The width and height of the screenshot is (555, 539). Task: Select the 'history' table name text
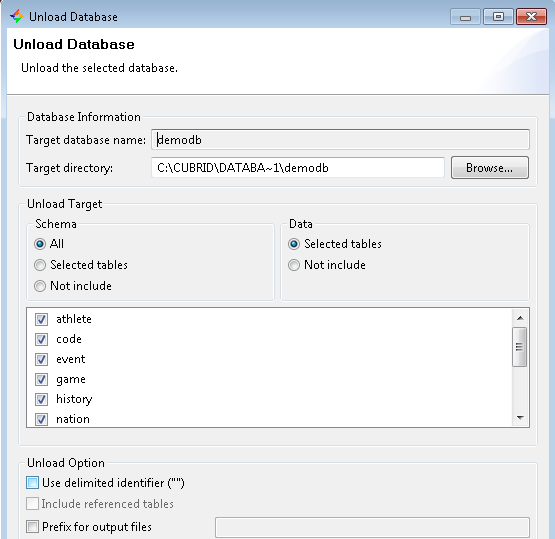click(x=74, y=399)
